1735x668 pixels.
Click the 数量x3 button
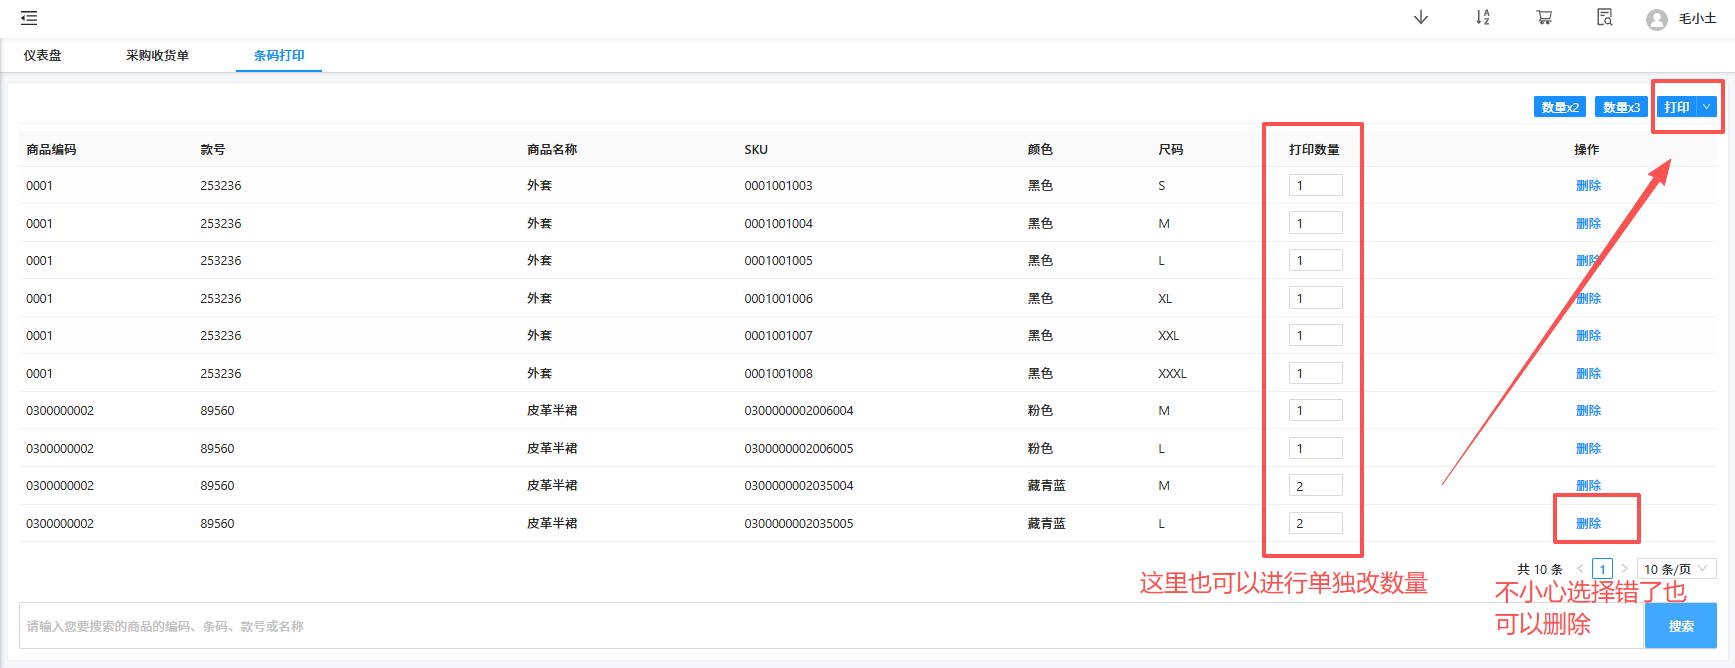[1621, 107]
